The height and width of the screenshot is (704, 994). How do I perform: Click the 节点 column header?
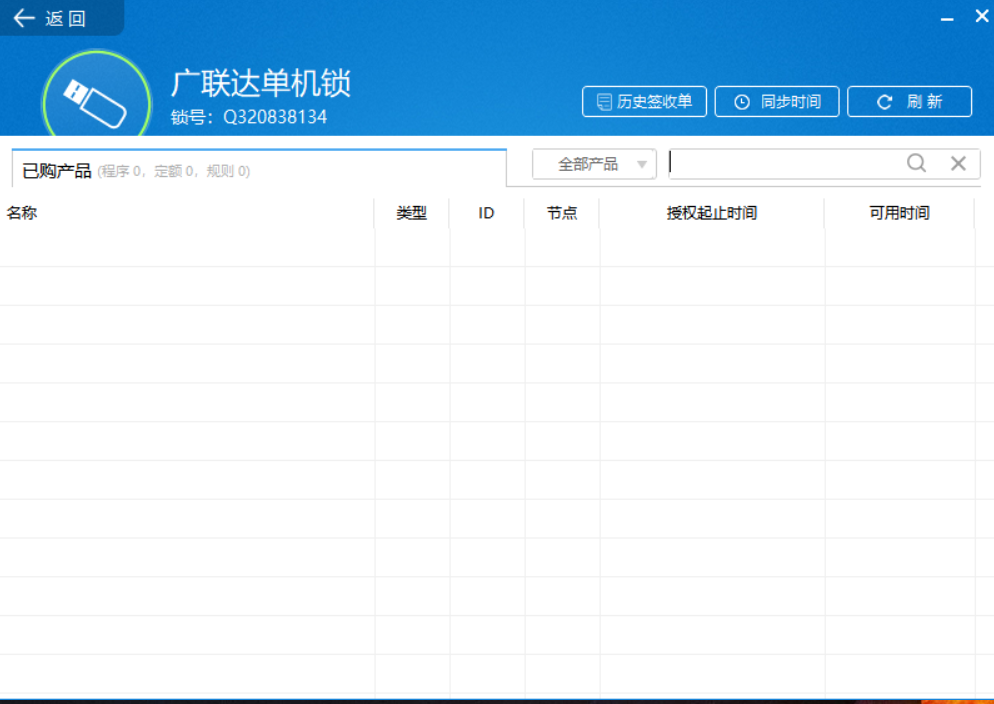pos(562,213)
